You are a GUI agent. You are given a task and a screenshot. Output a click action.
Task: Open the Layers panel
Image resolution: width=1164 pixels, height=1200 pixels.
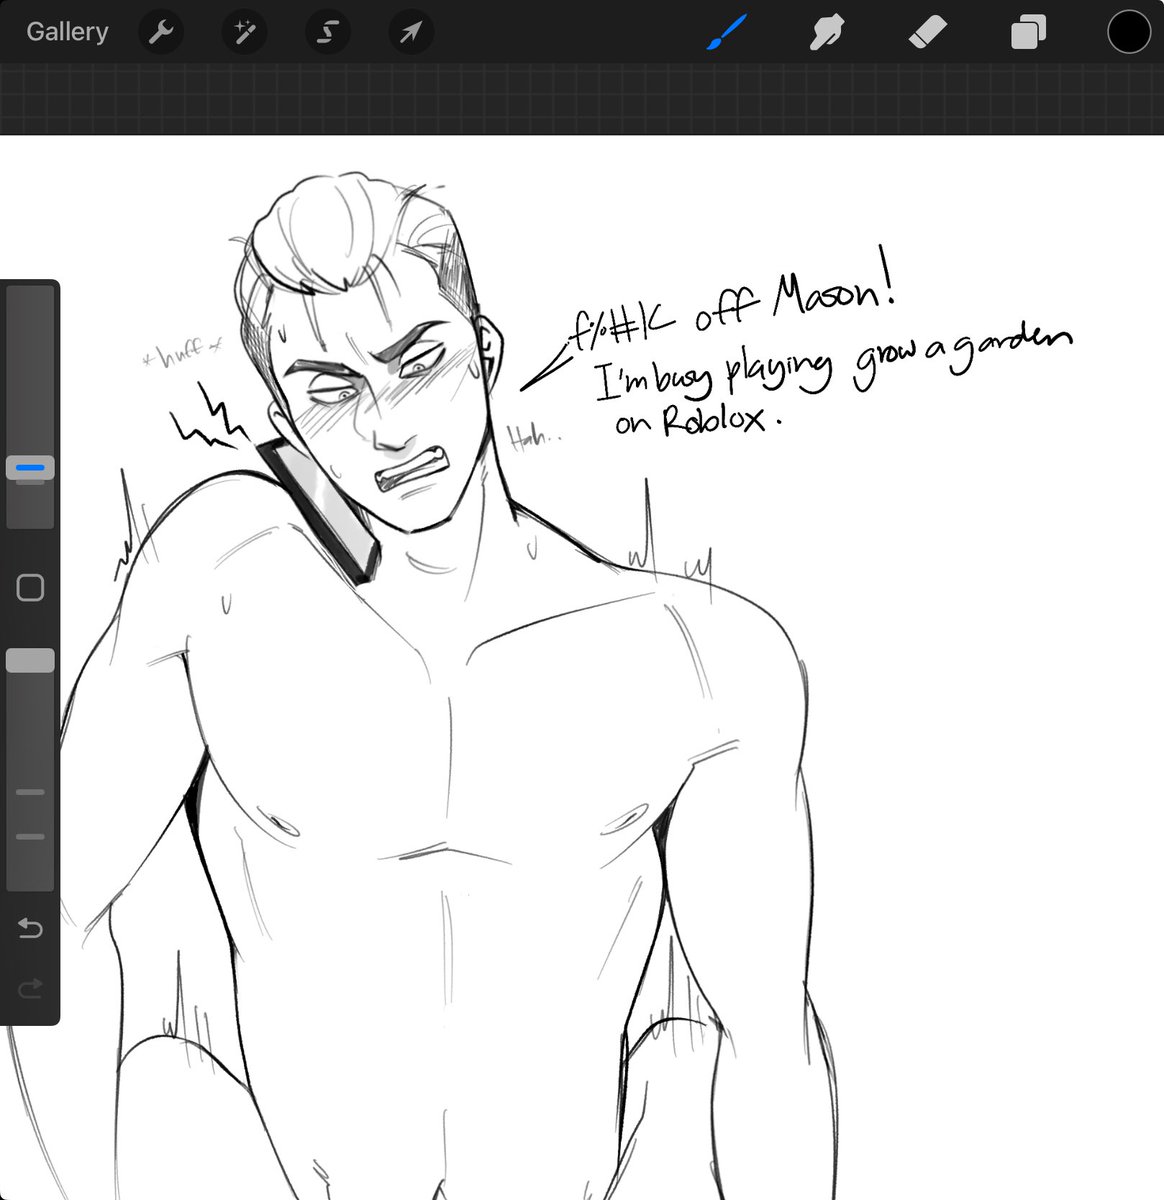pos(1028,33)
